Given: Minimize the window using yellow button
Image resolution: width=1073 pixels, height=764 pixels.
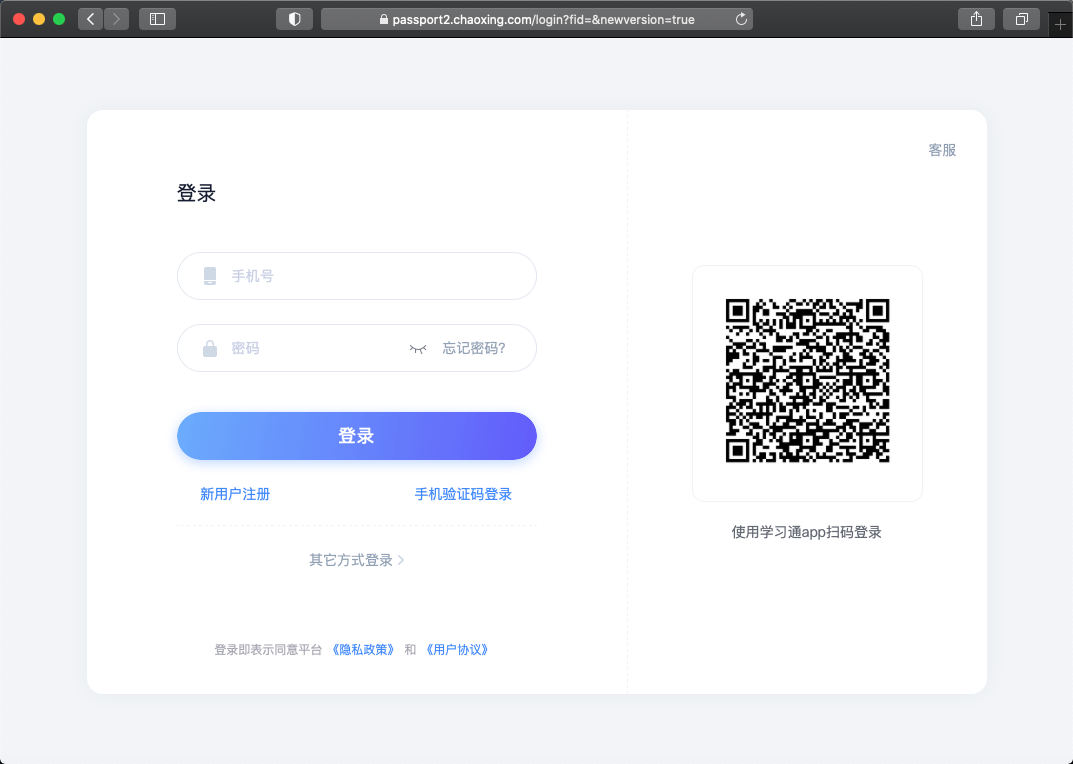Looking at the screenshot, I should [39, 19].
